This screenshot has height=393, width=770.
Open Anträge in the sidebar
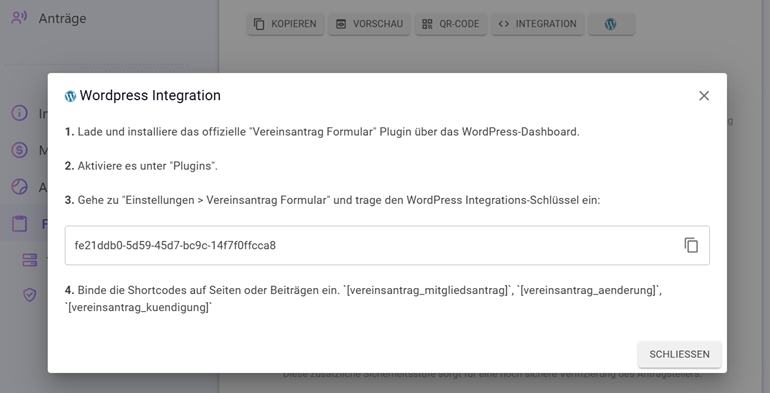coord(62,19)
